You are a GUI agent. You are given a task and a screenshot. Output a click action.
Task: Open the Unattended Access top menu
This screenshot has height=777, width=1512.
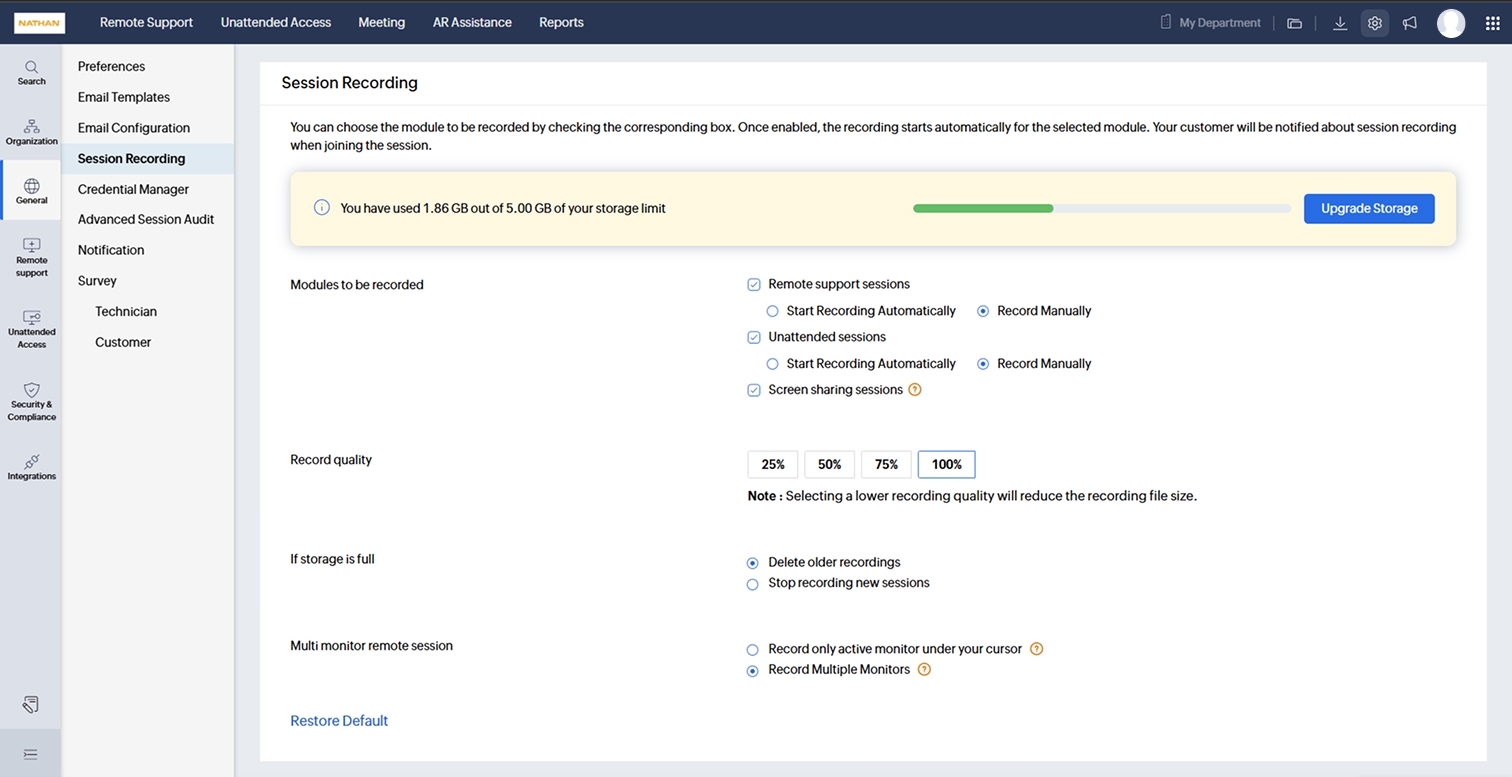tap(275, 22)
